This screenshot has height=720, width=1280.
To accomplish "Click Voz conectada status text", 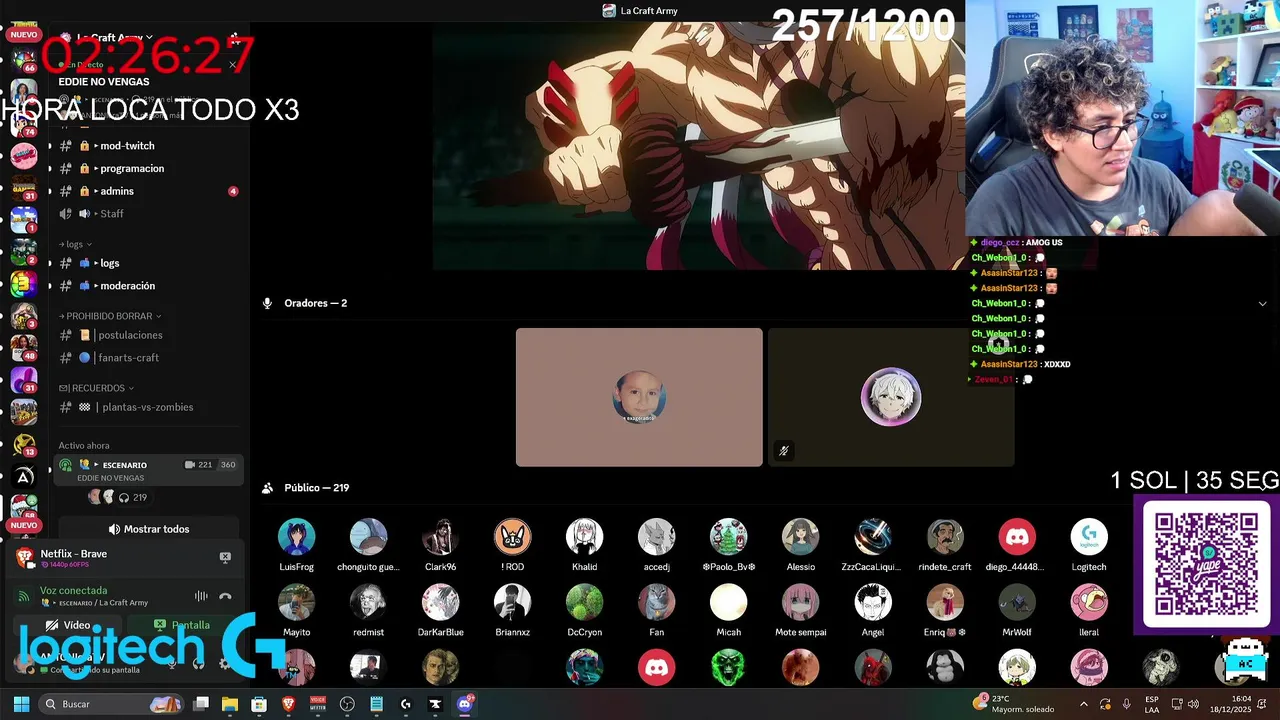I will tap(73, 590).
